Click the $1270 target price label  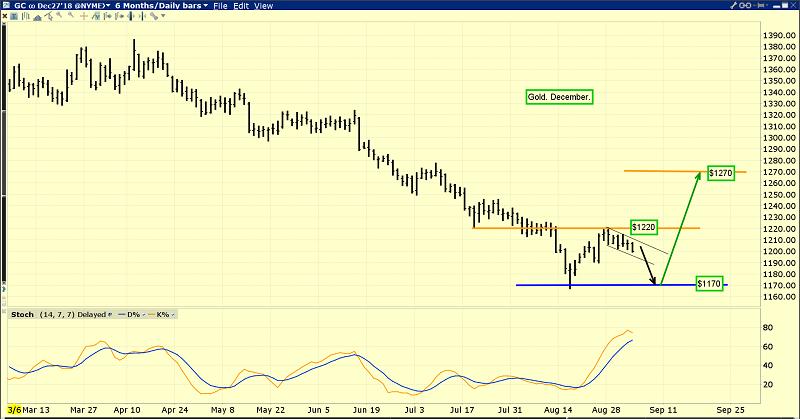coord(721,173)
